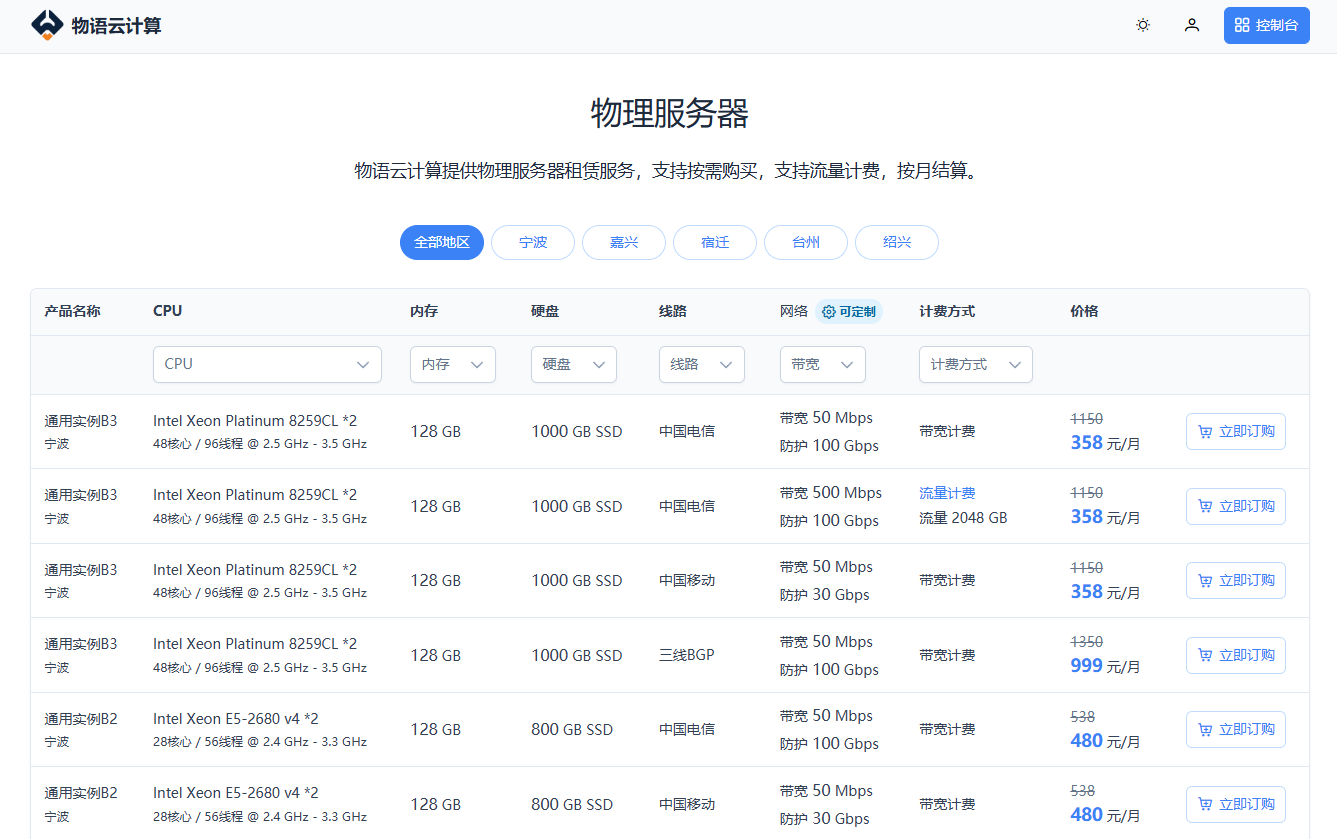Click the 三线BGP line cell
Screen dimensions: 1337x839
pyautogui.click(x=687, y=655)
